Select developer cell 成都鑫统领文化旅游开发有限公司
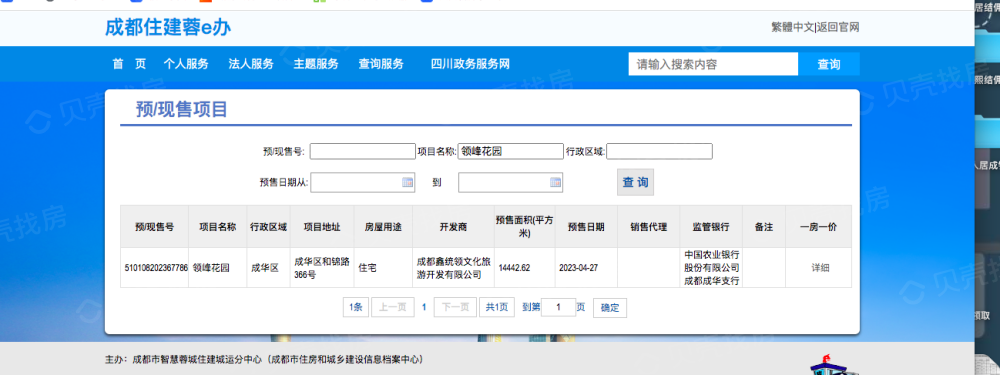This screenshot has height=375, width=1000. pos(453,268)
